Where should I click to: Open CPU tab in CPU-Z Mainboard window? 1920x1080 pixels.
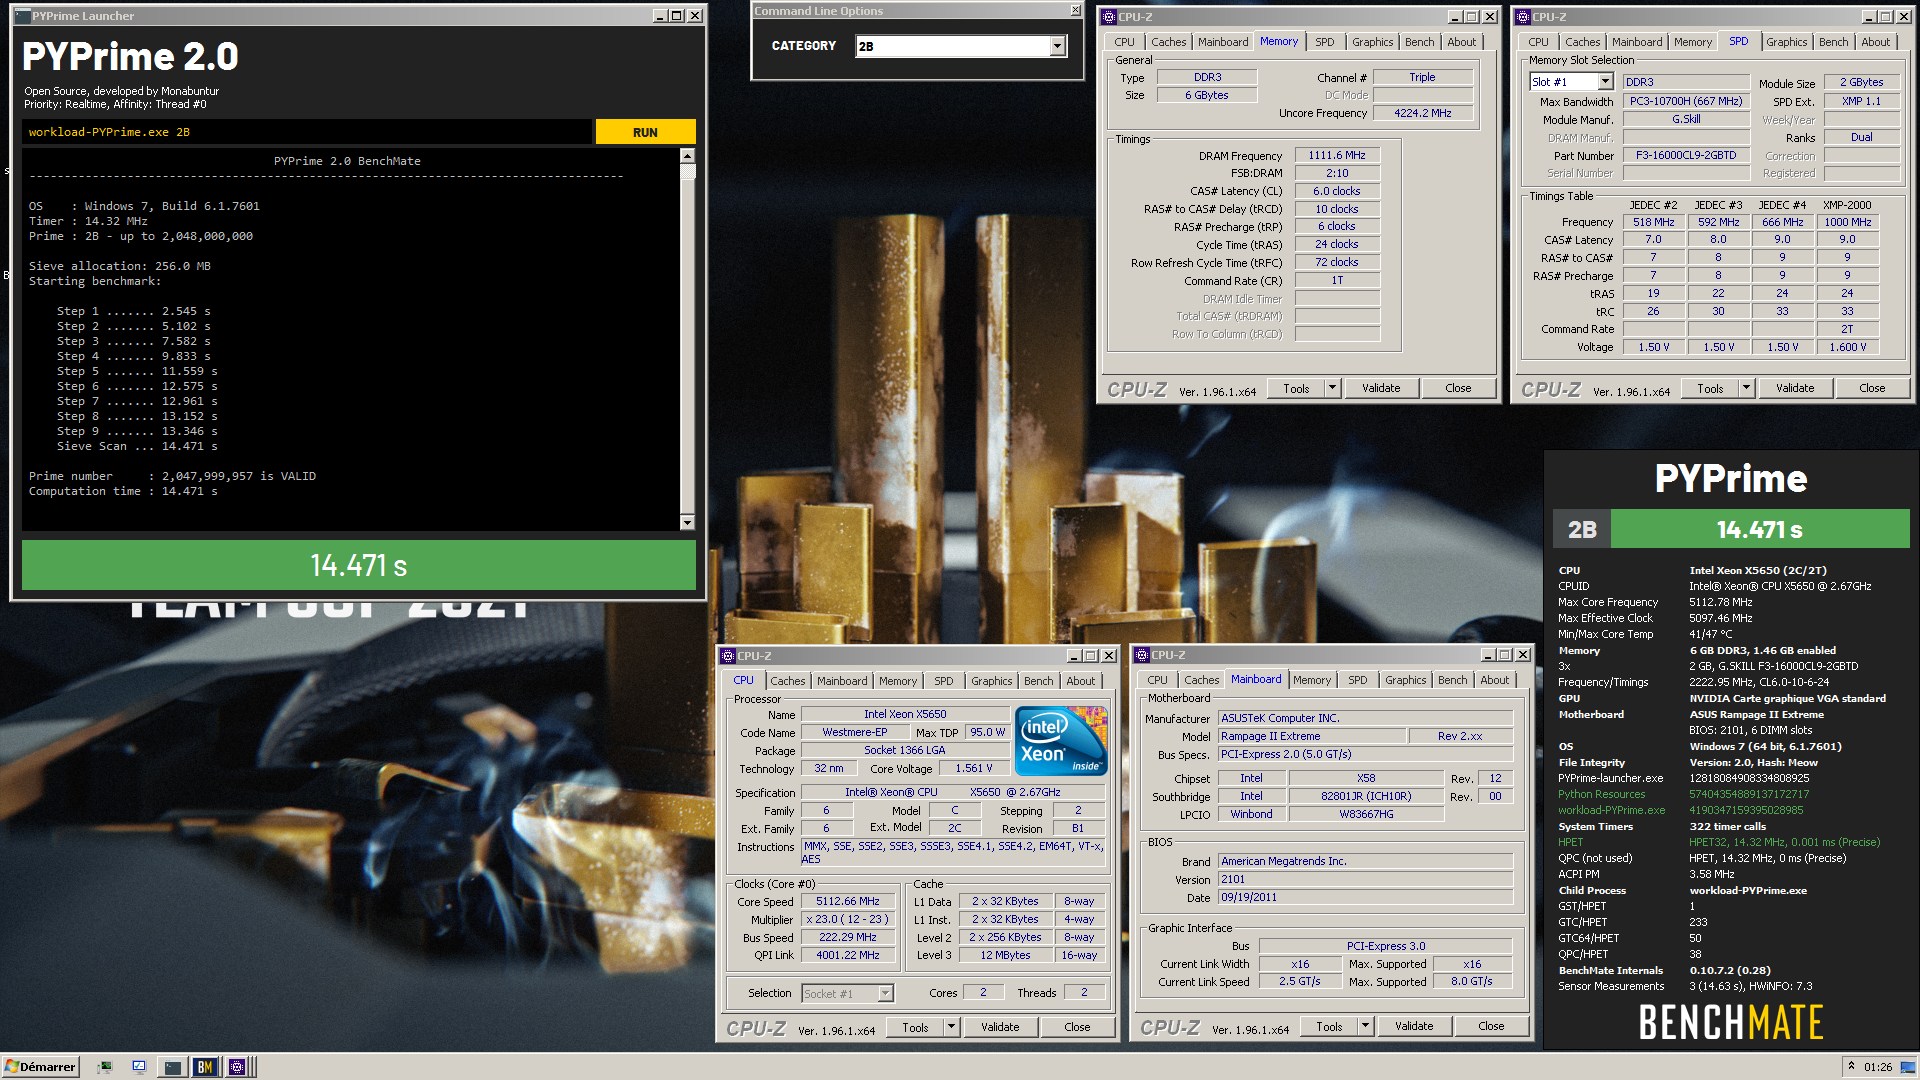pyautogui.click(x=1157, y=680)
